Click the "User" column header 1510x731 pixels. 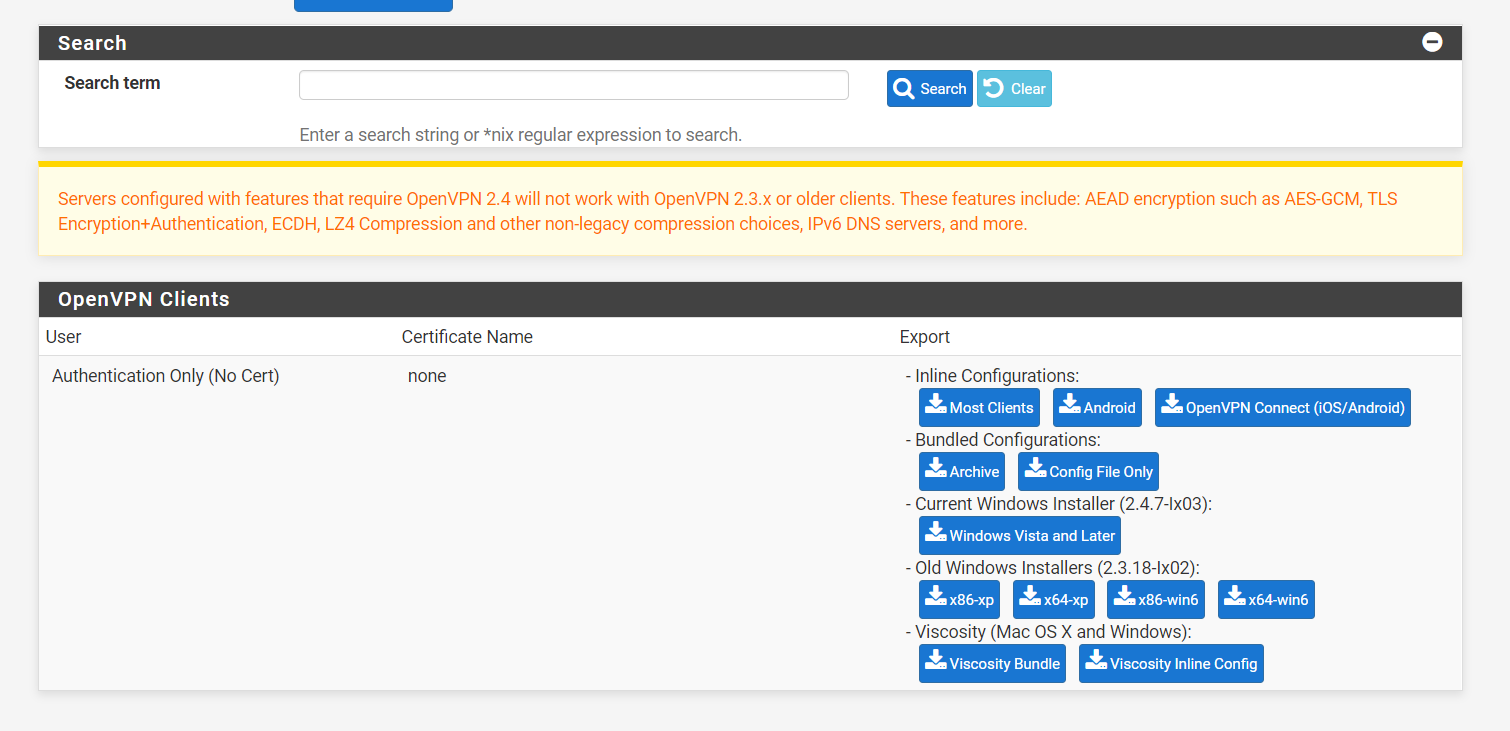[64, 337]
